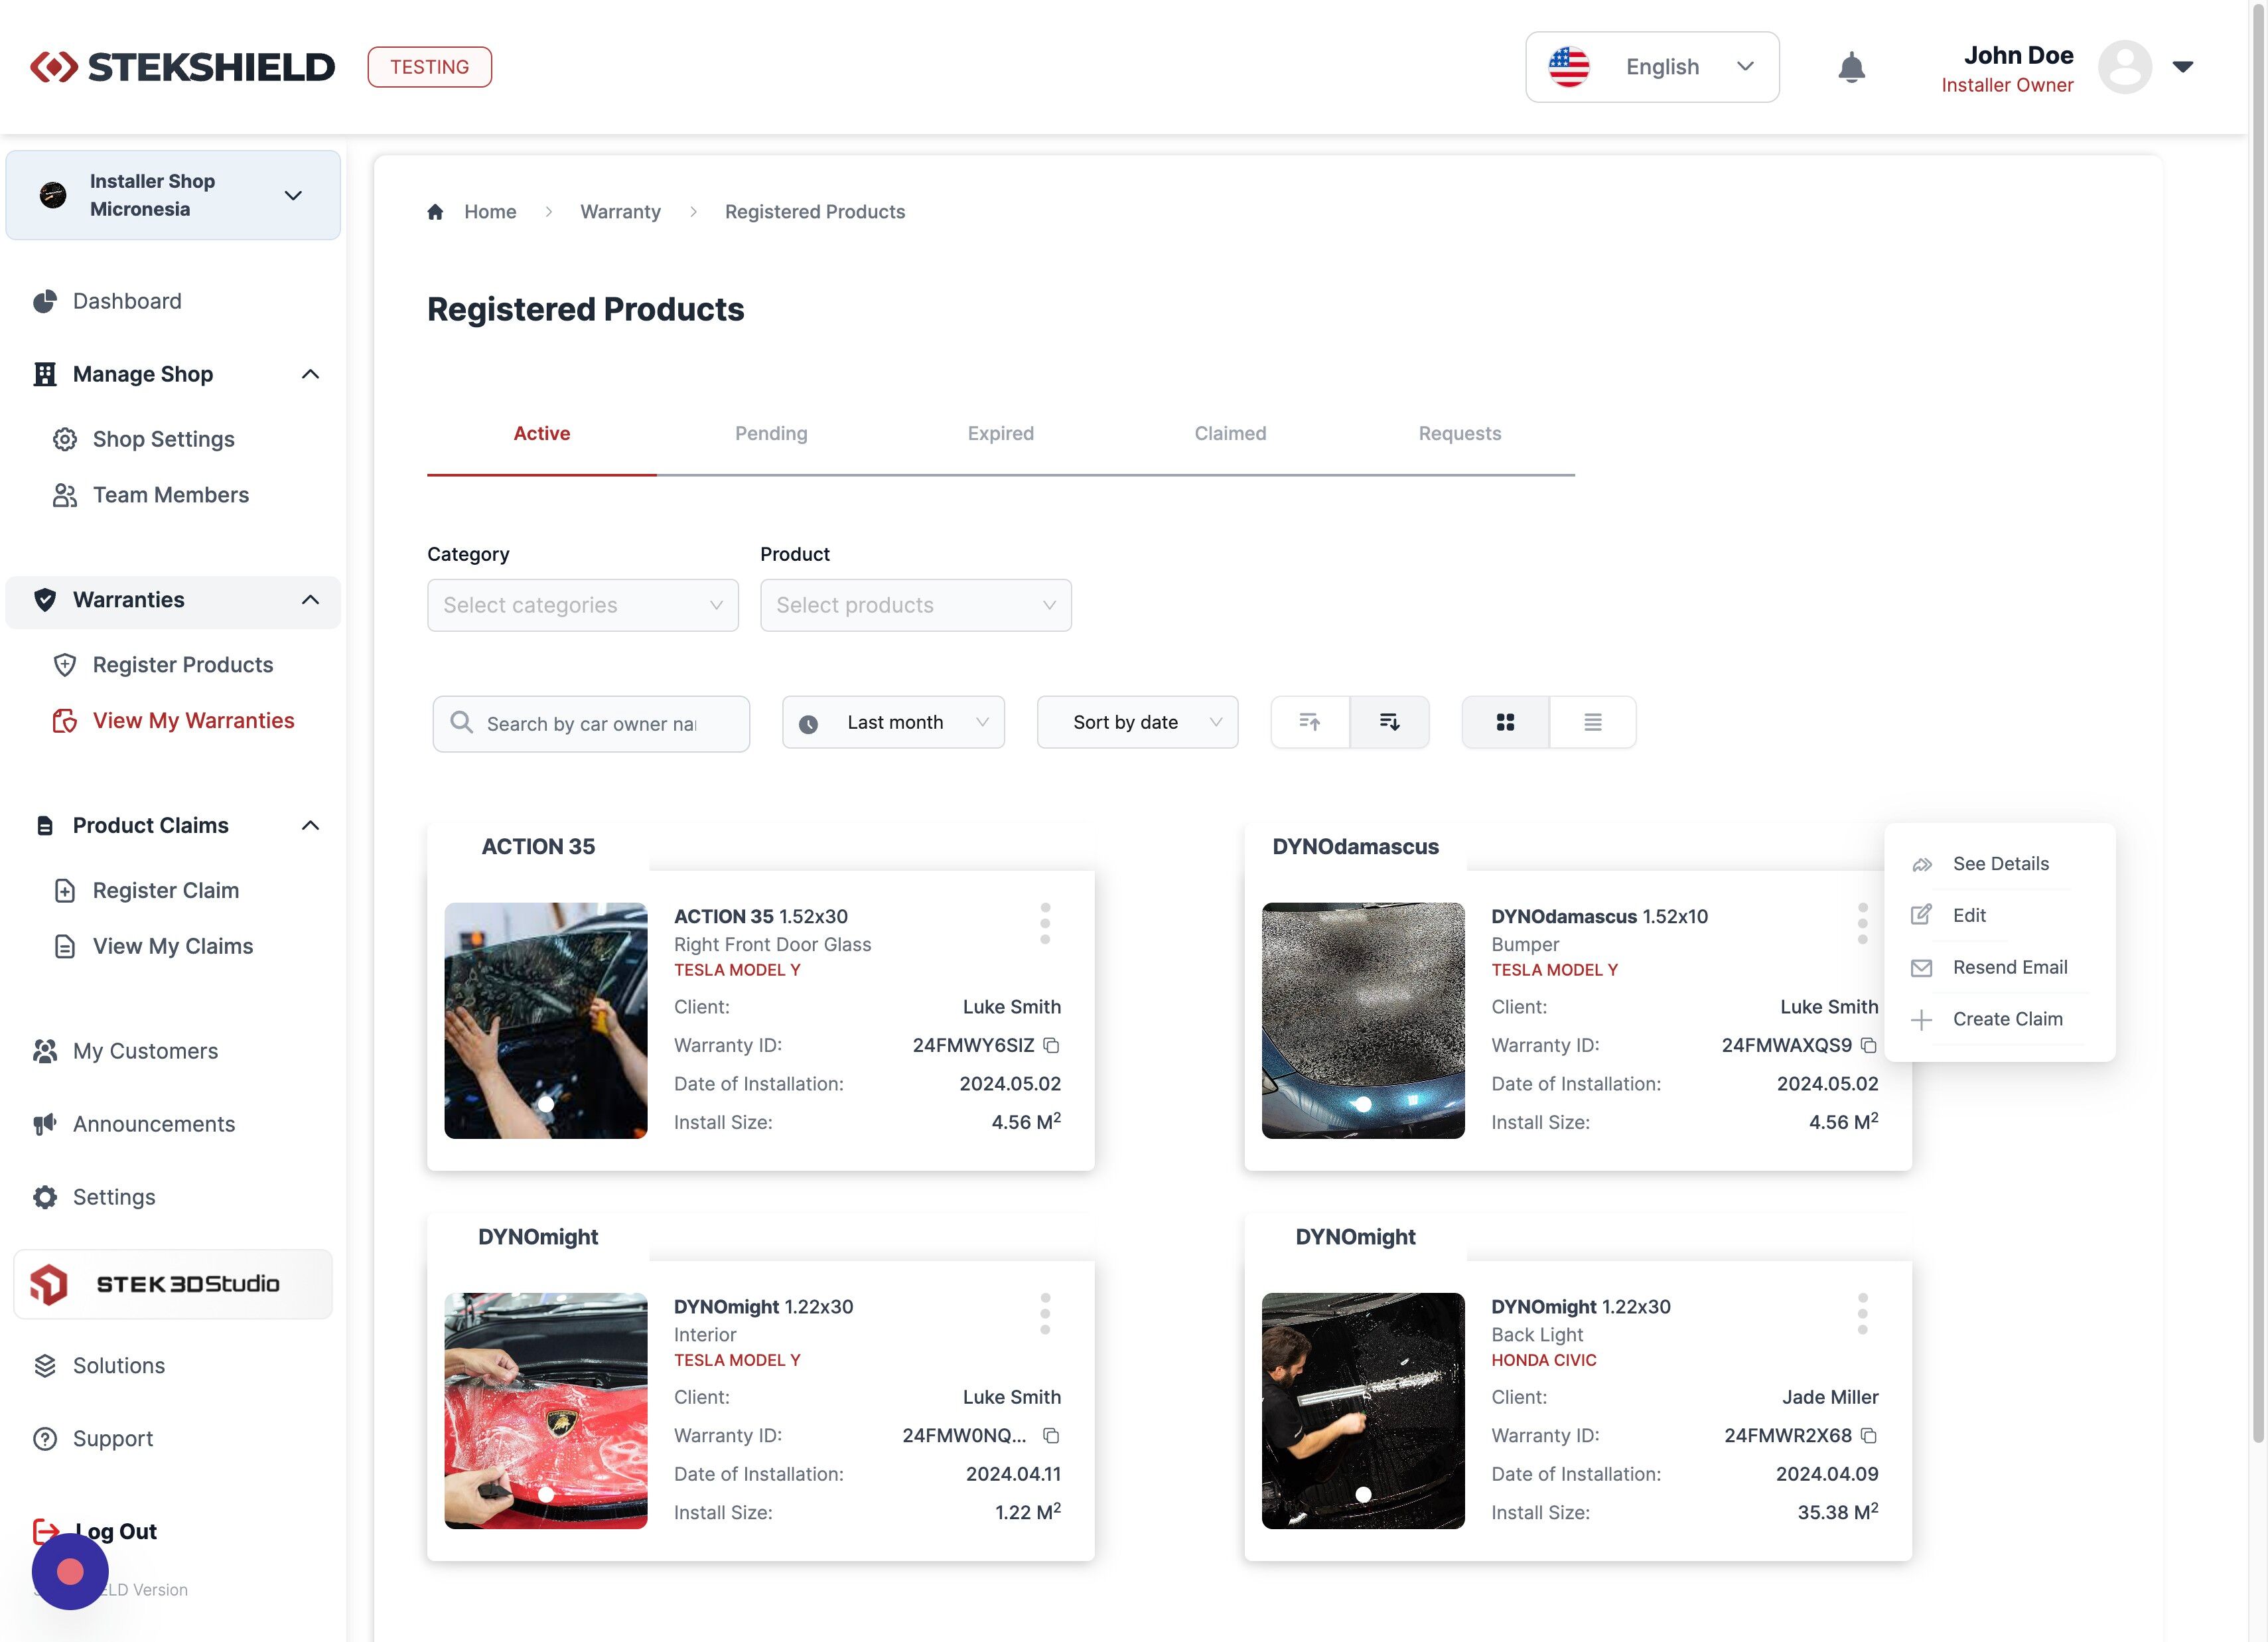Click the STEK 3DStudio logo icon

[49, 1284]
